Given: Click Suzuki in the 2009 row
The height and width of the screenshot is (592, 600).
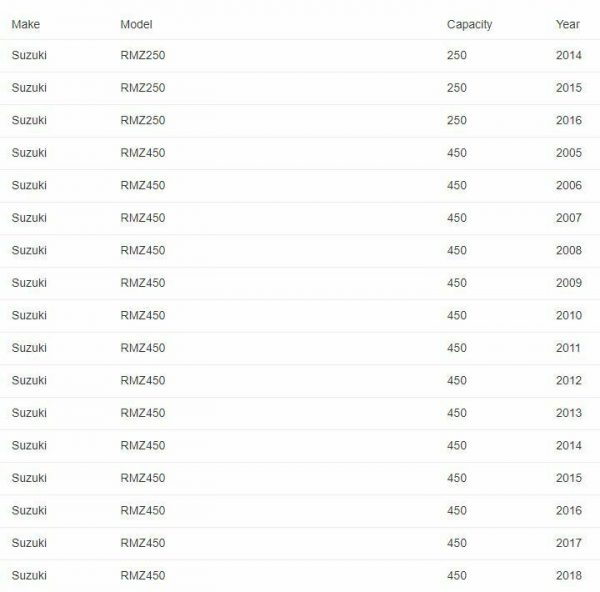Looking at the screenshot, I should (x=29, y=283).
